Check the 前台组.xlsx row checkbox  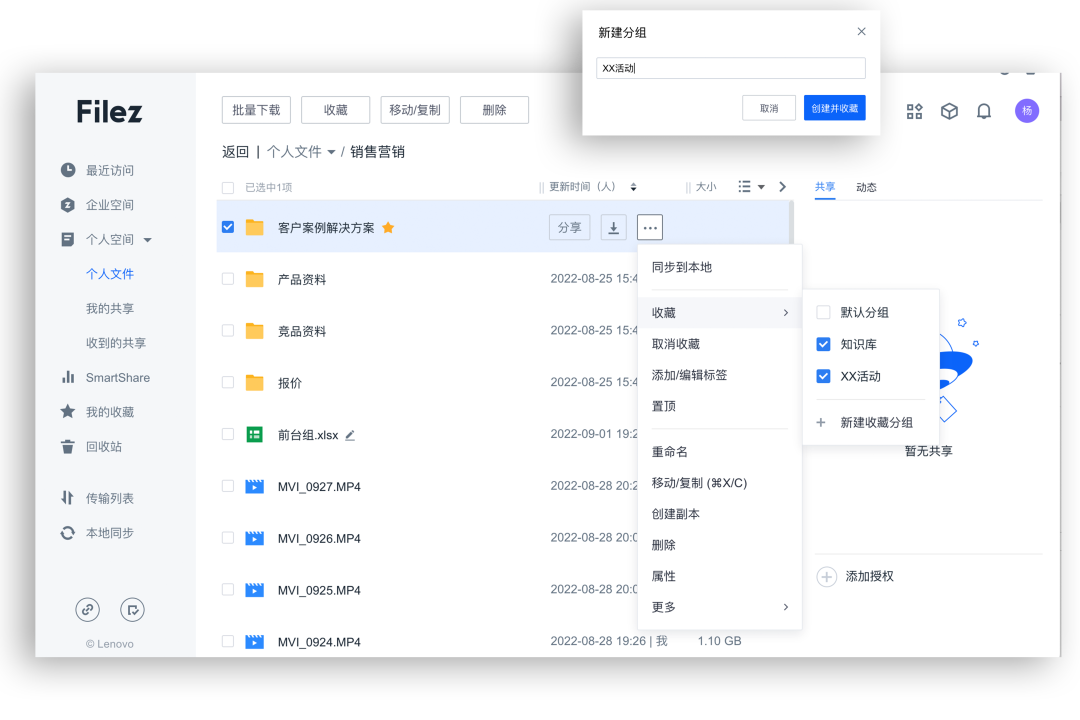tap(228, 433)
